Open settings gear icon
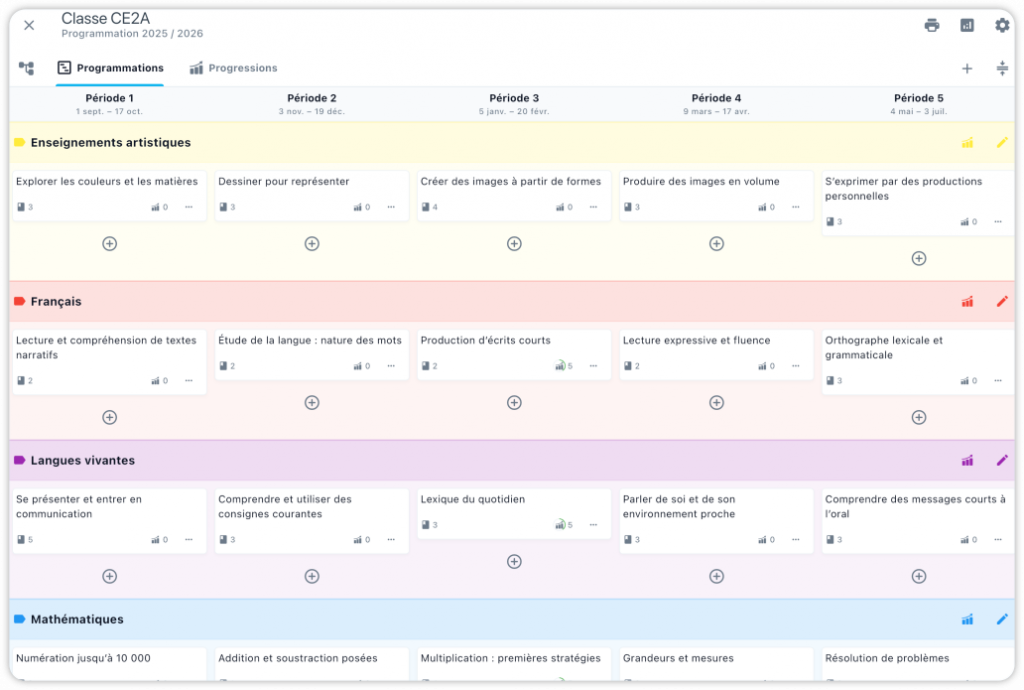 pos(1002,25)
